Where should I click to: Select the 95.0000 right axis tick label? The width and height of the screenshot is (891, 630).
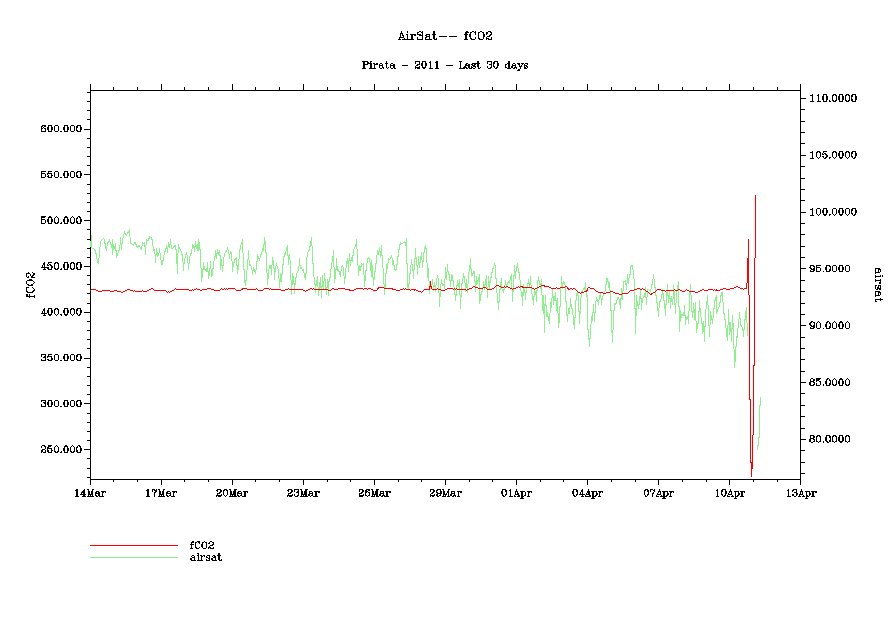click(835, 269)
